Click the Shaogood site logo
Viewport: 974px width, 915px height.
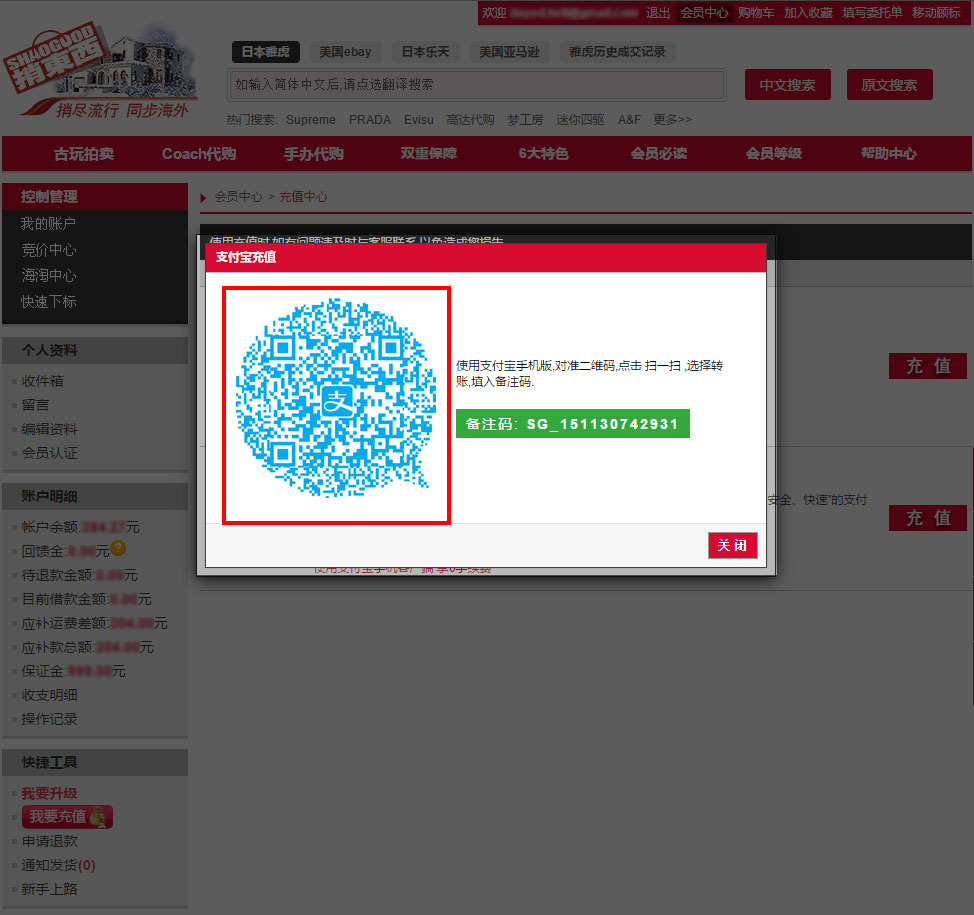(101, 71)
